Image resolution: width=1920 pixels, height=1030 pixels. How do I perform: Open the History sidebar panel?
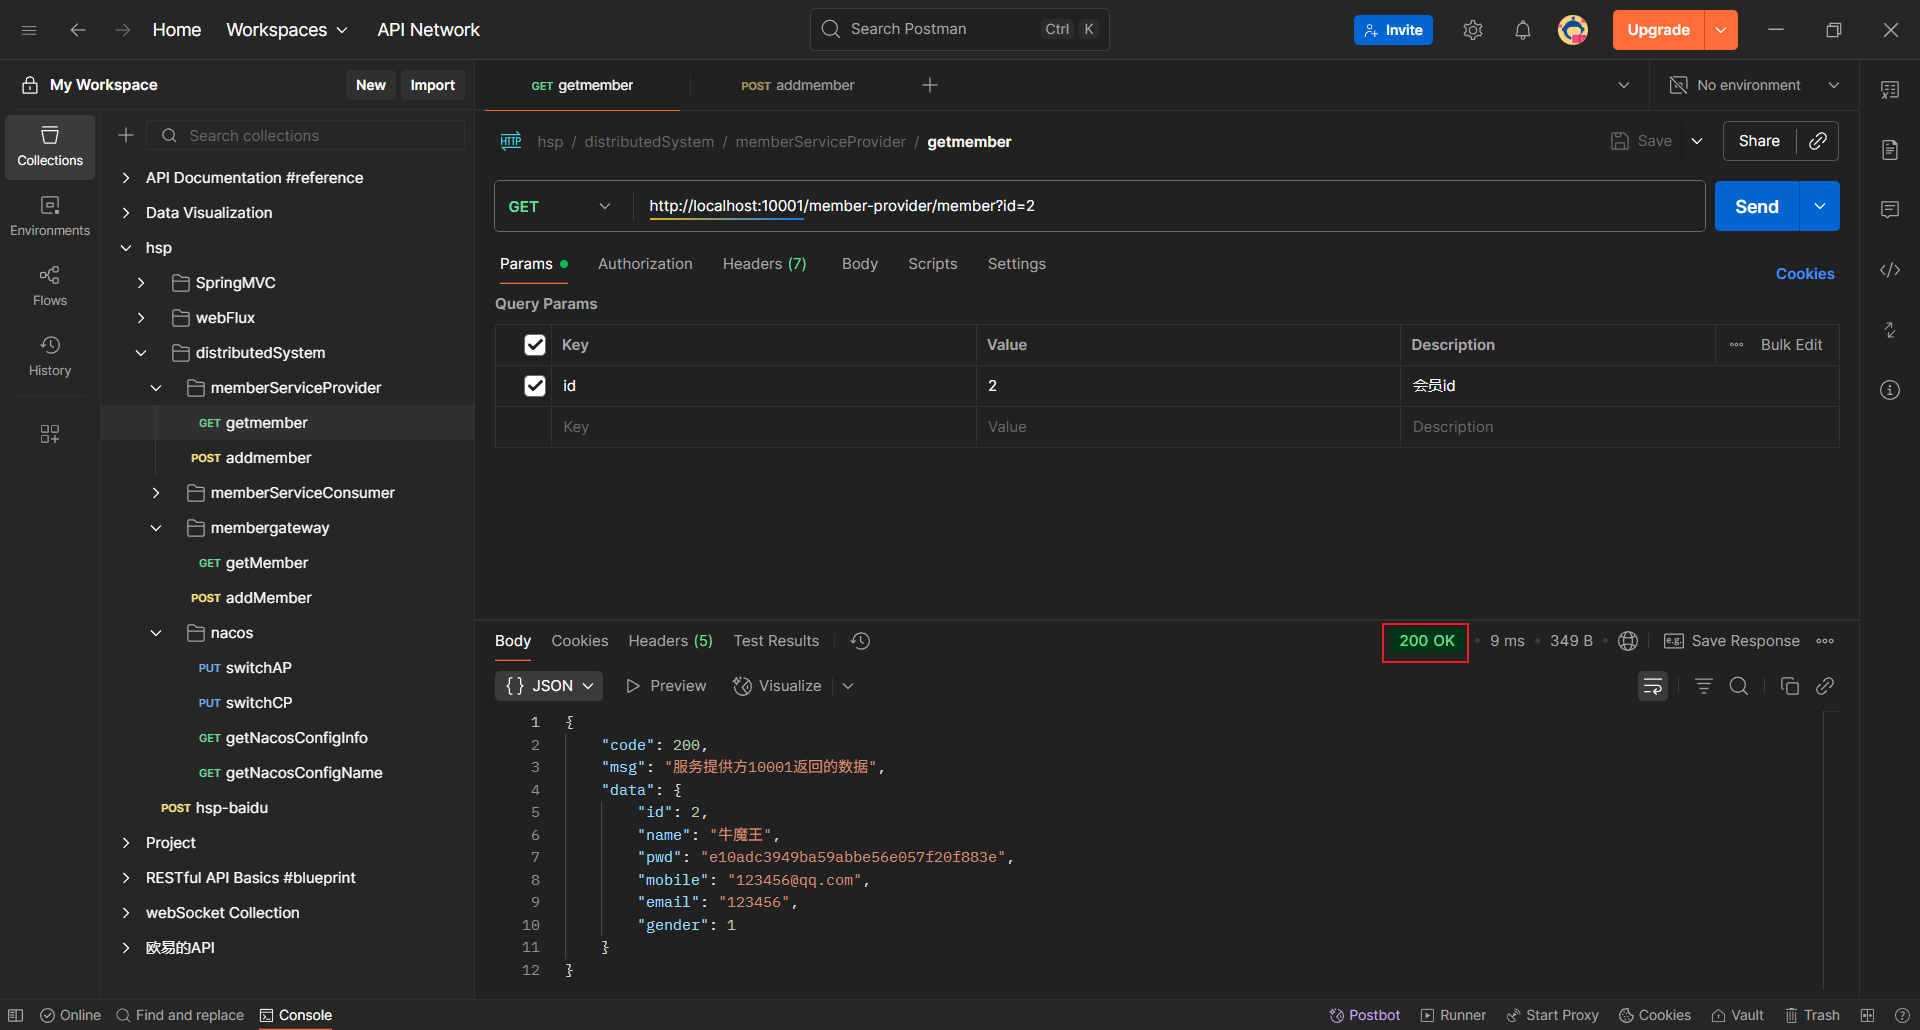click(x=49, y=356)
